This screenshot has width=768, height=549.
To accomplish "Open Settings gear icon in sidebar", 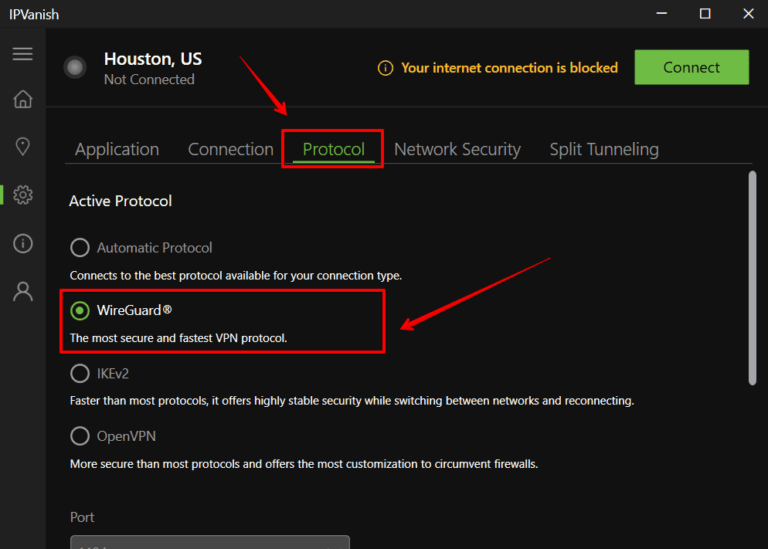I will pyautogui.click(x=22, y=195).
